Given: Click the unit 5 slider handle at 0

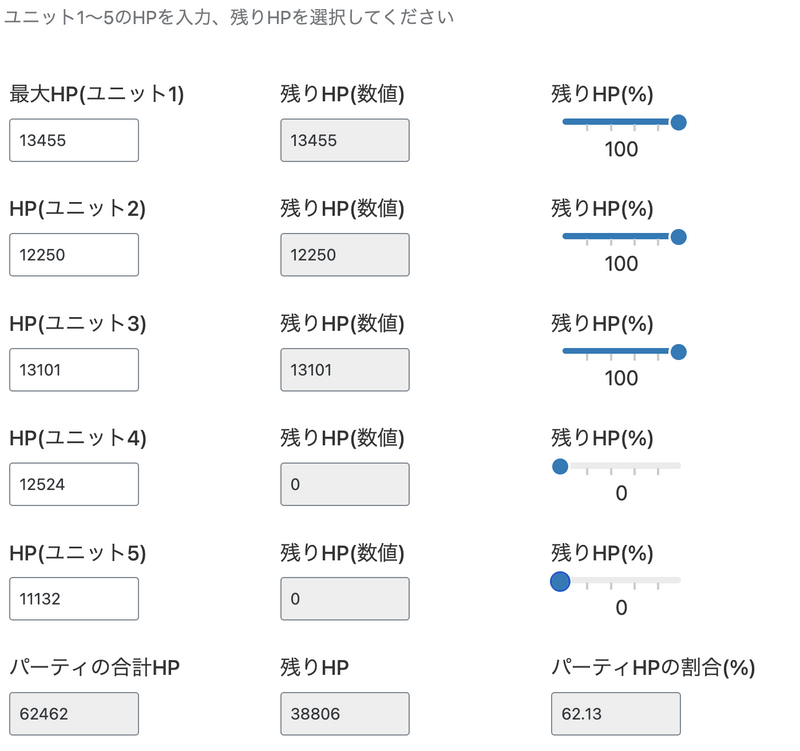Looking at the screenshot, I should pyautogui.click(x=560, y=580).
